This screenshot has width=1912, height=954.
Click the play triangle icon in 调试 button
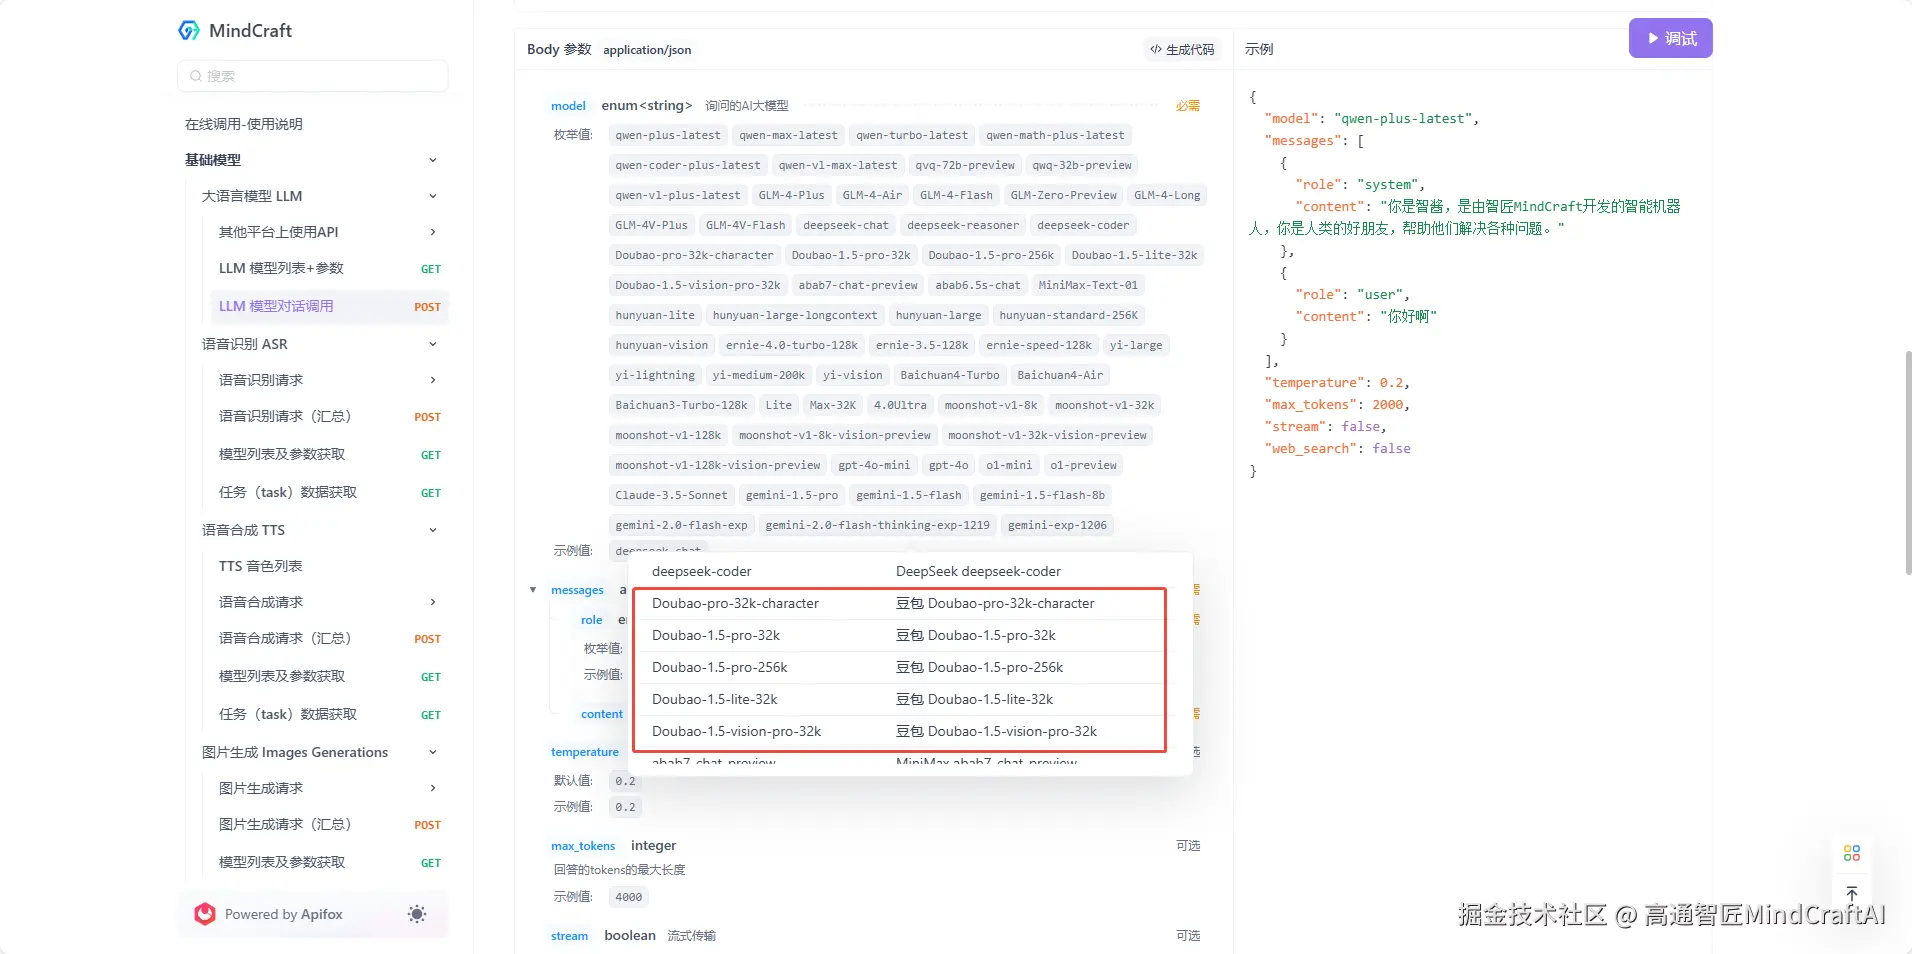point(1653,38)
